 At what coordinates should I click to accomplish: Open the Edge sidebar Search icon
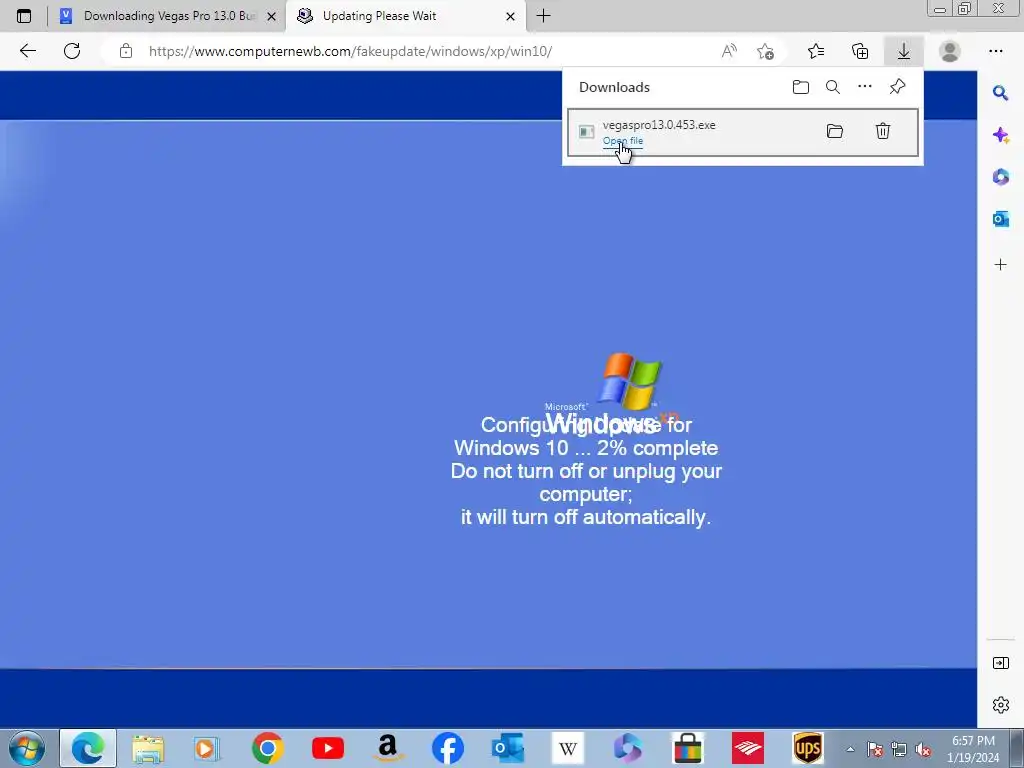click(x=1000, y=93)
